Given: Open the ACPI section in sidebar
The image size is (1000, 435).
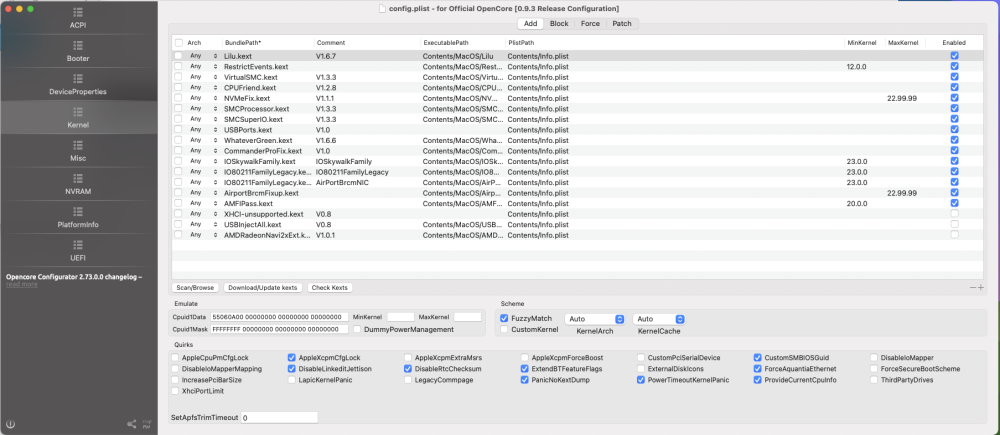Looking at the screenshot, I should coord(78,18).
